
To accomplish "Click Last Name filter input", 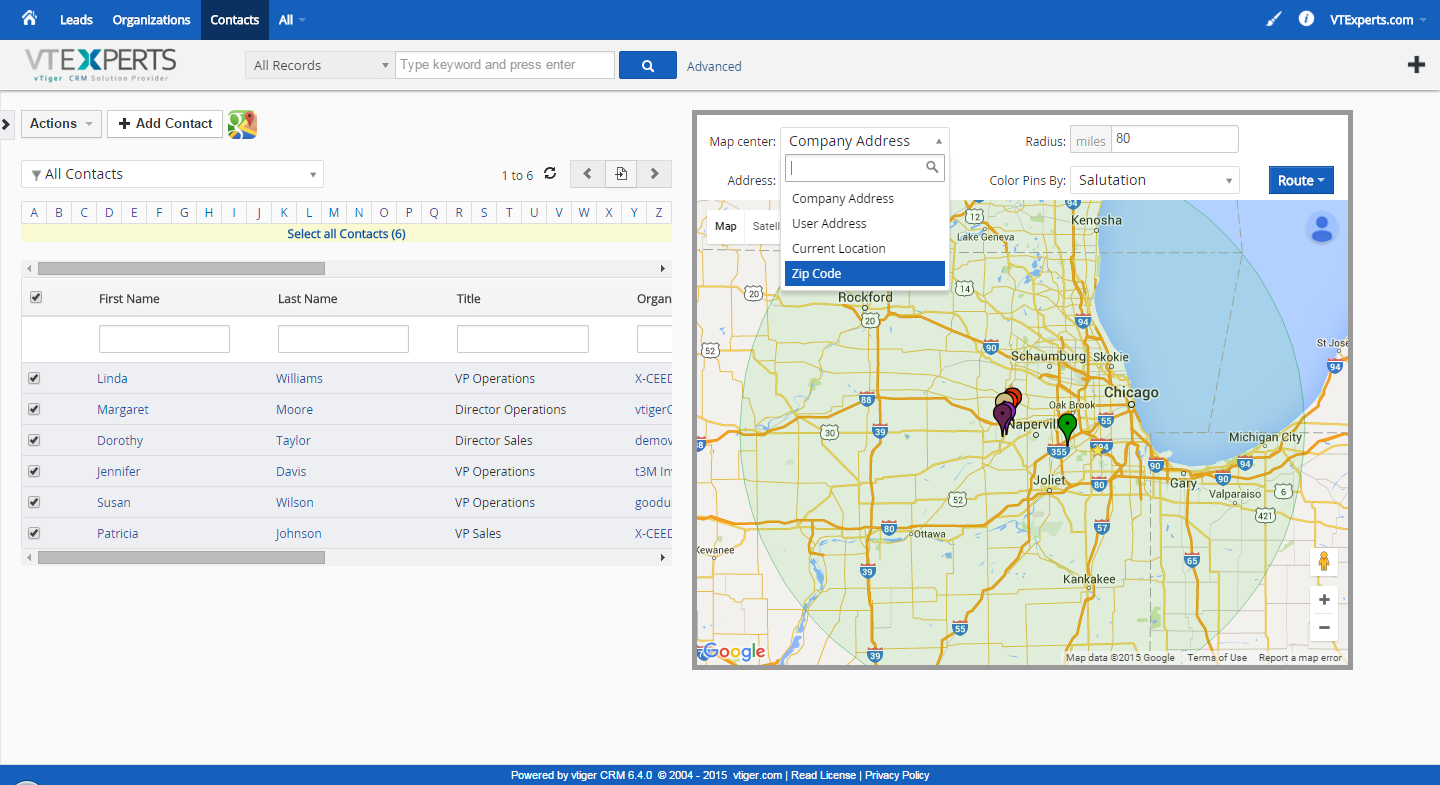I will click(343, 339).
